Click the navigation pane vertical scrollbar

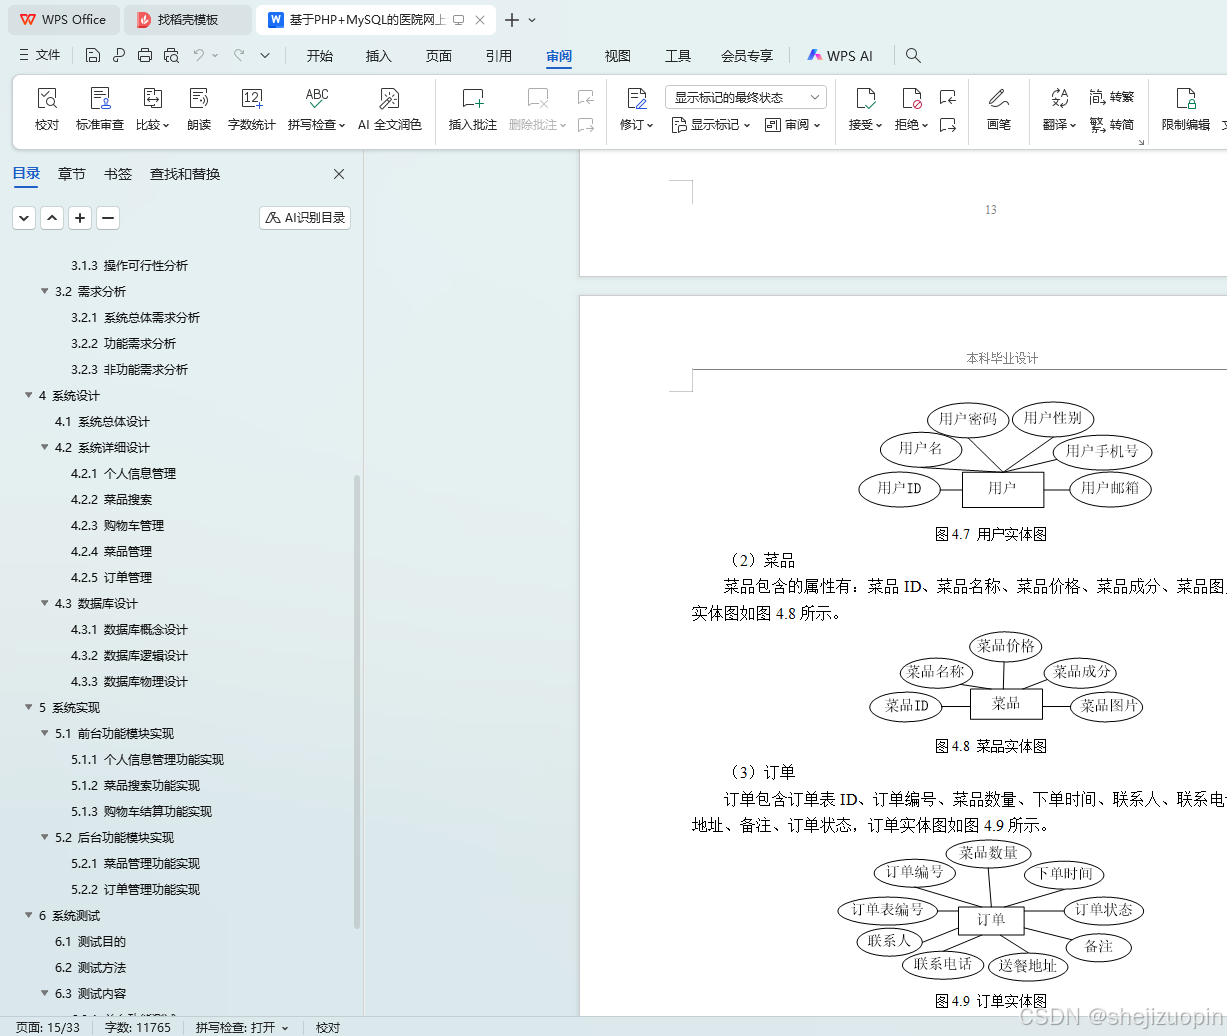[357, 701]
